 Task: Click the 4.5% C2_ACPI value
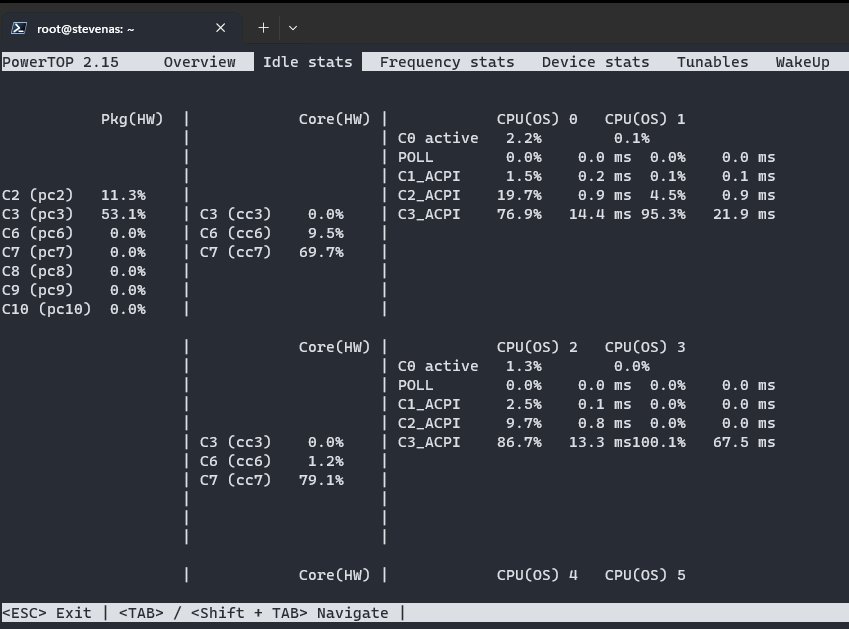pyautogui.click(x=668, y=195)
